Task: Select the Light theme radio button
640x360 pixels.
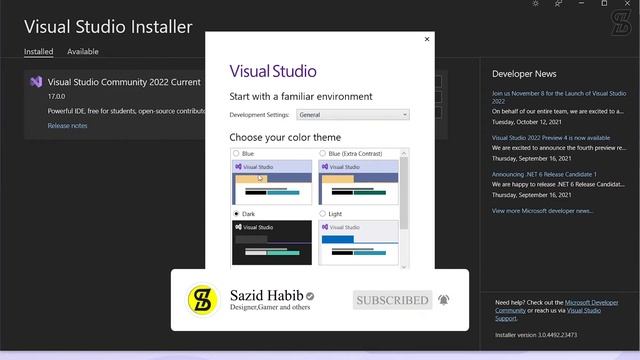Action: coord(322,213)
